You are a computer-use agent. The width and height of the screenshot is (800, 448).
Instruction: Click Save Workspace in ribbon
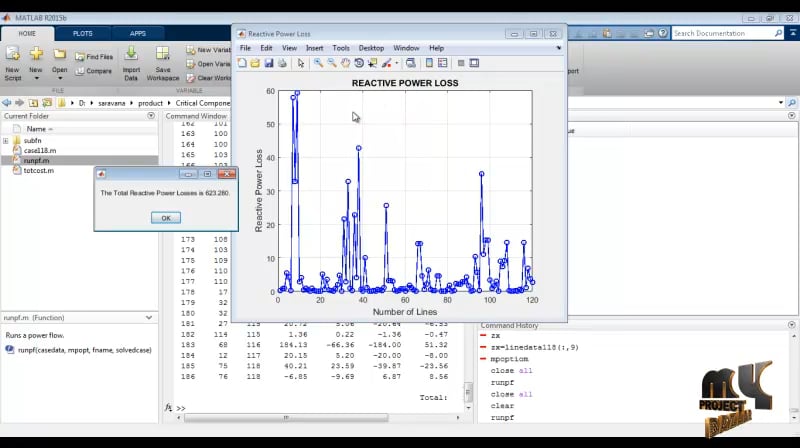click(x=163, y=64)
